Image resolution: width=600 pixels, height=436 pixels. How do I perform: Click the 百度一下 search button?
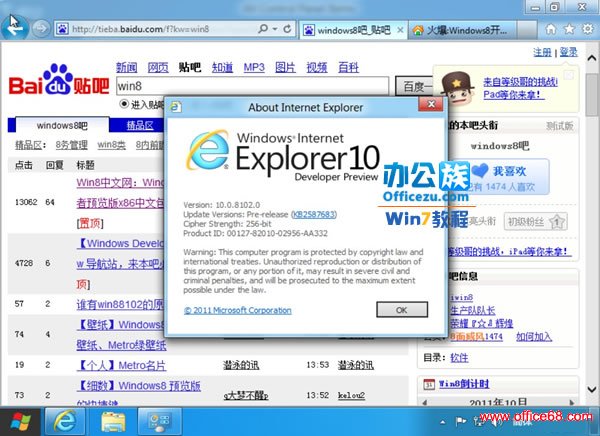pos(414,87)
